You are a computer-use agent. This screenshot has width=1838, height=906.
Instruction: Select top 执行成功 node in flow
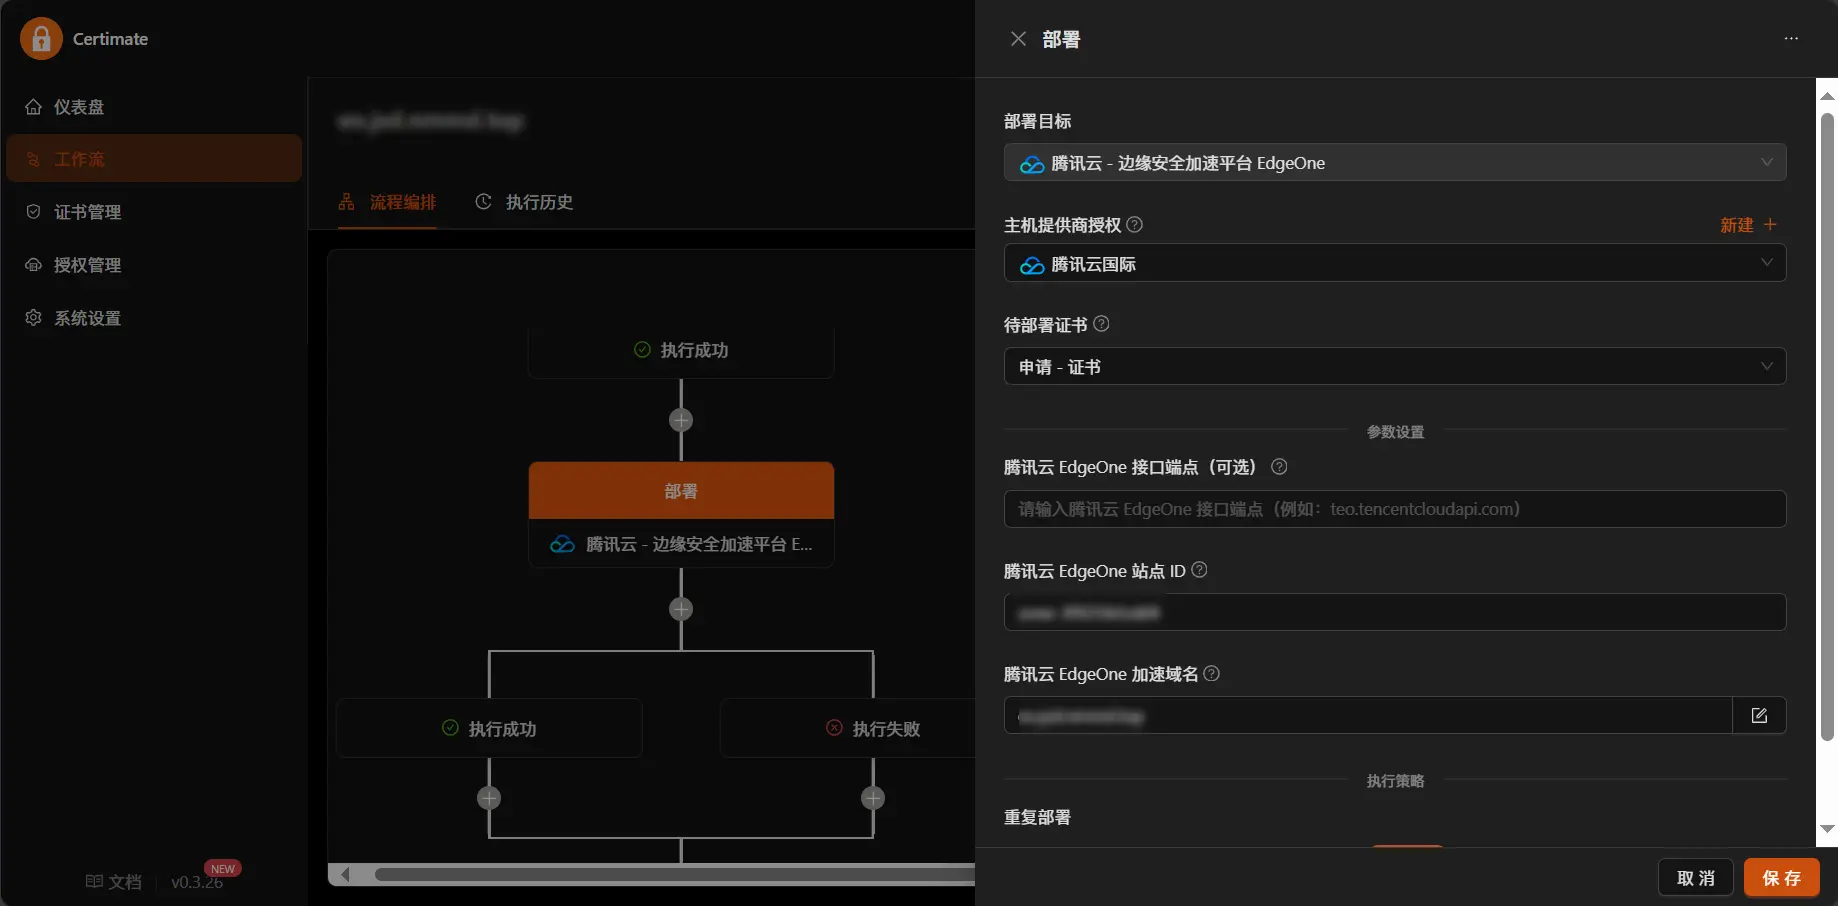681,350
